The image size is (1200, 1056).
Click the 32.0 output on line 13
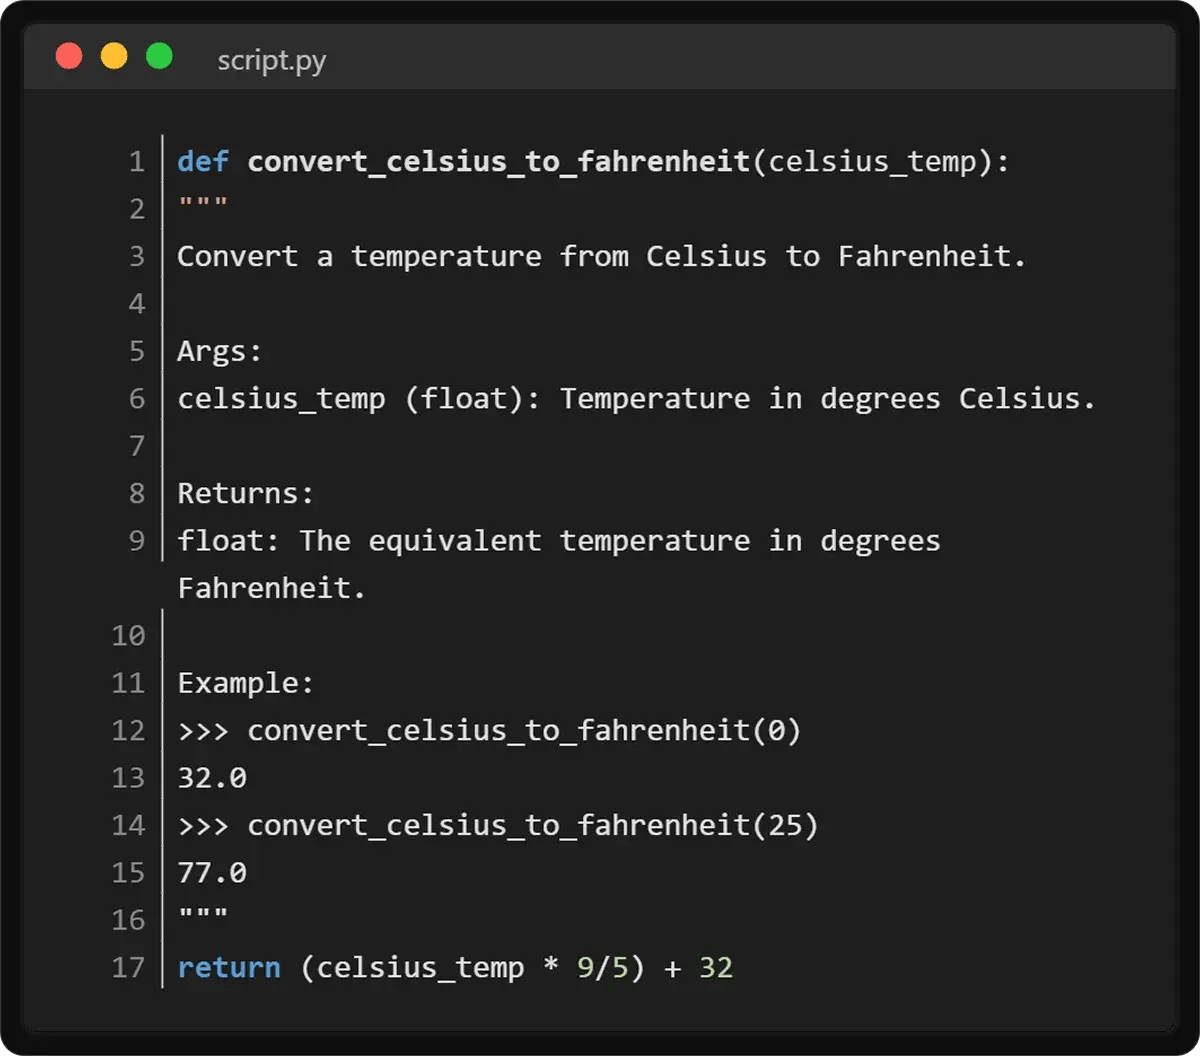[x=212, y=778]
